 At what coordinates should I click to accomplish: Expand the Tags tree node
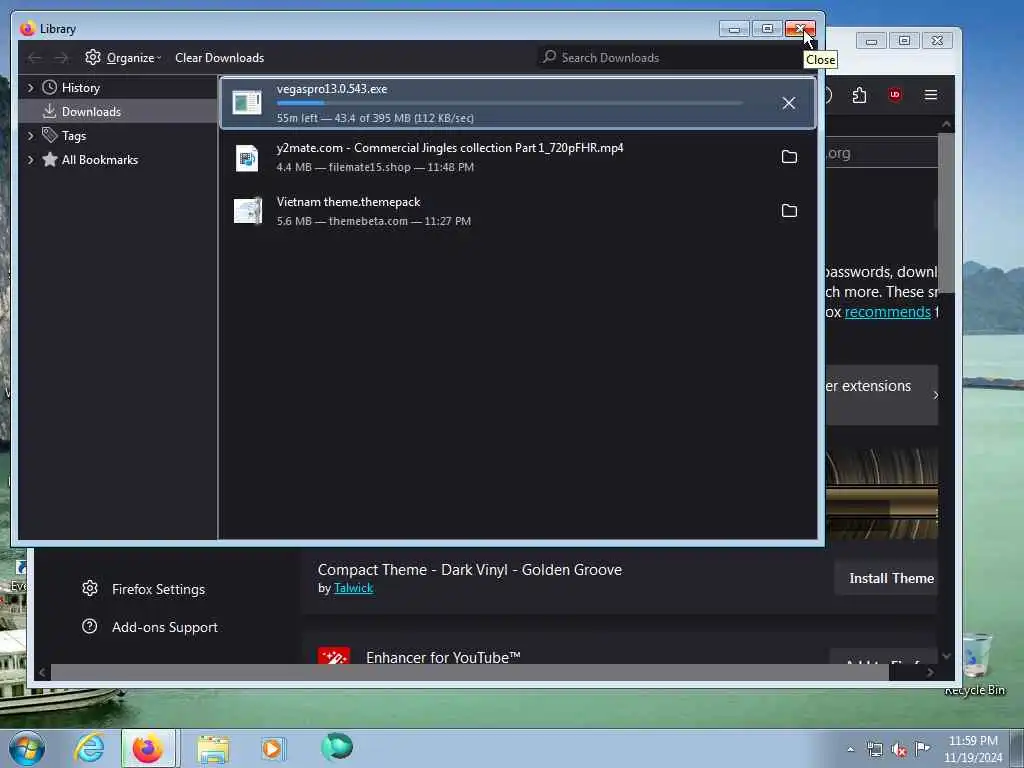[x=30, y=136]
